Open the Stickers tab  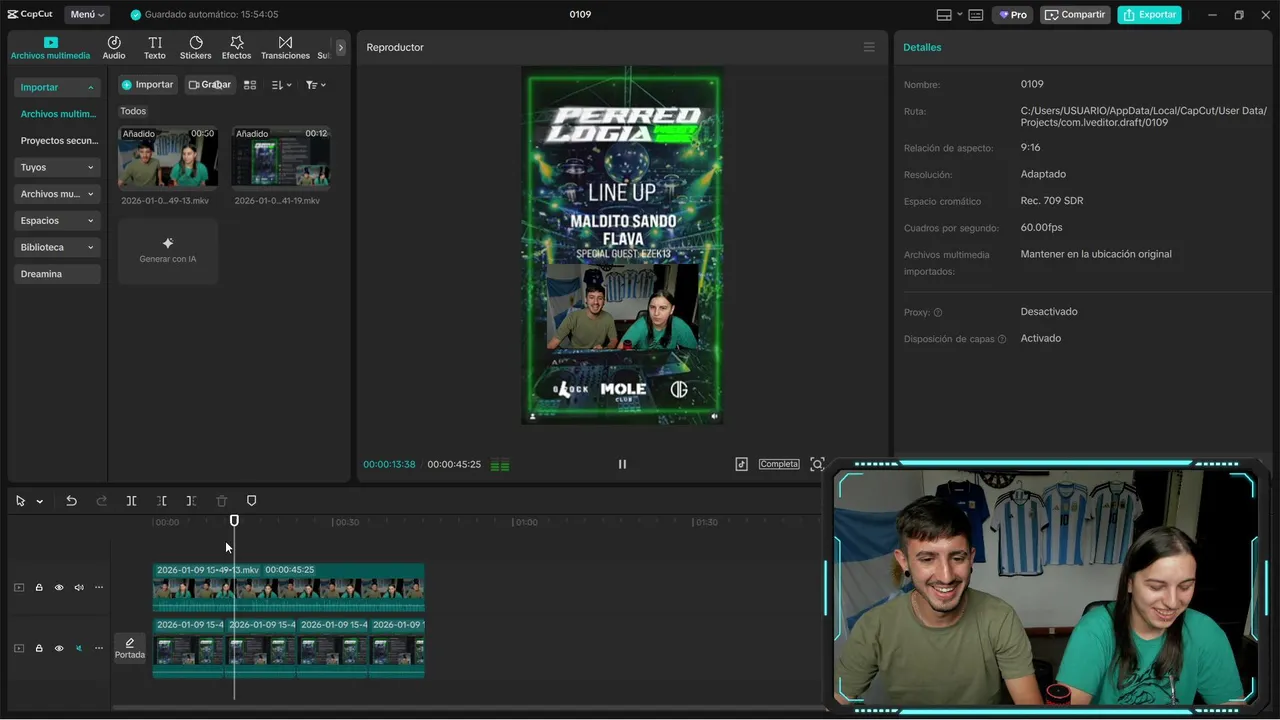click(196, 48)
